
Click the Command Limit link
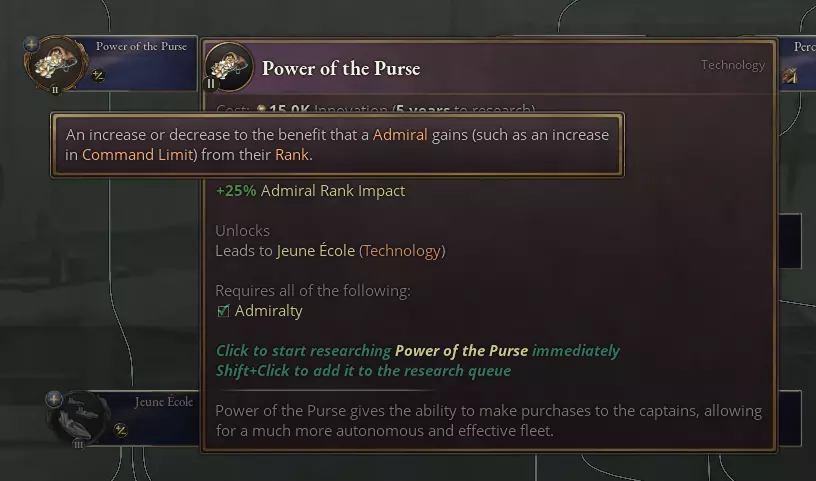point(136,155)
